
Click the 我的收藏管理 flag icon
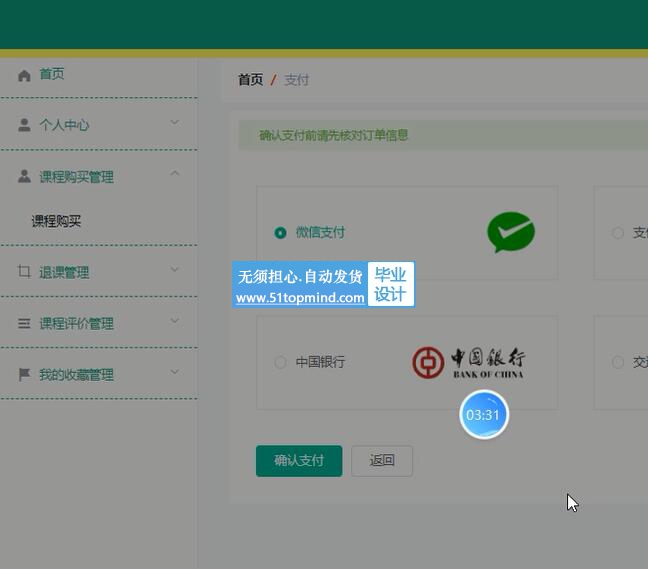pyautogui.click(x=24, y=375)
